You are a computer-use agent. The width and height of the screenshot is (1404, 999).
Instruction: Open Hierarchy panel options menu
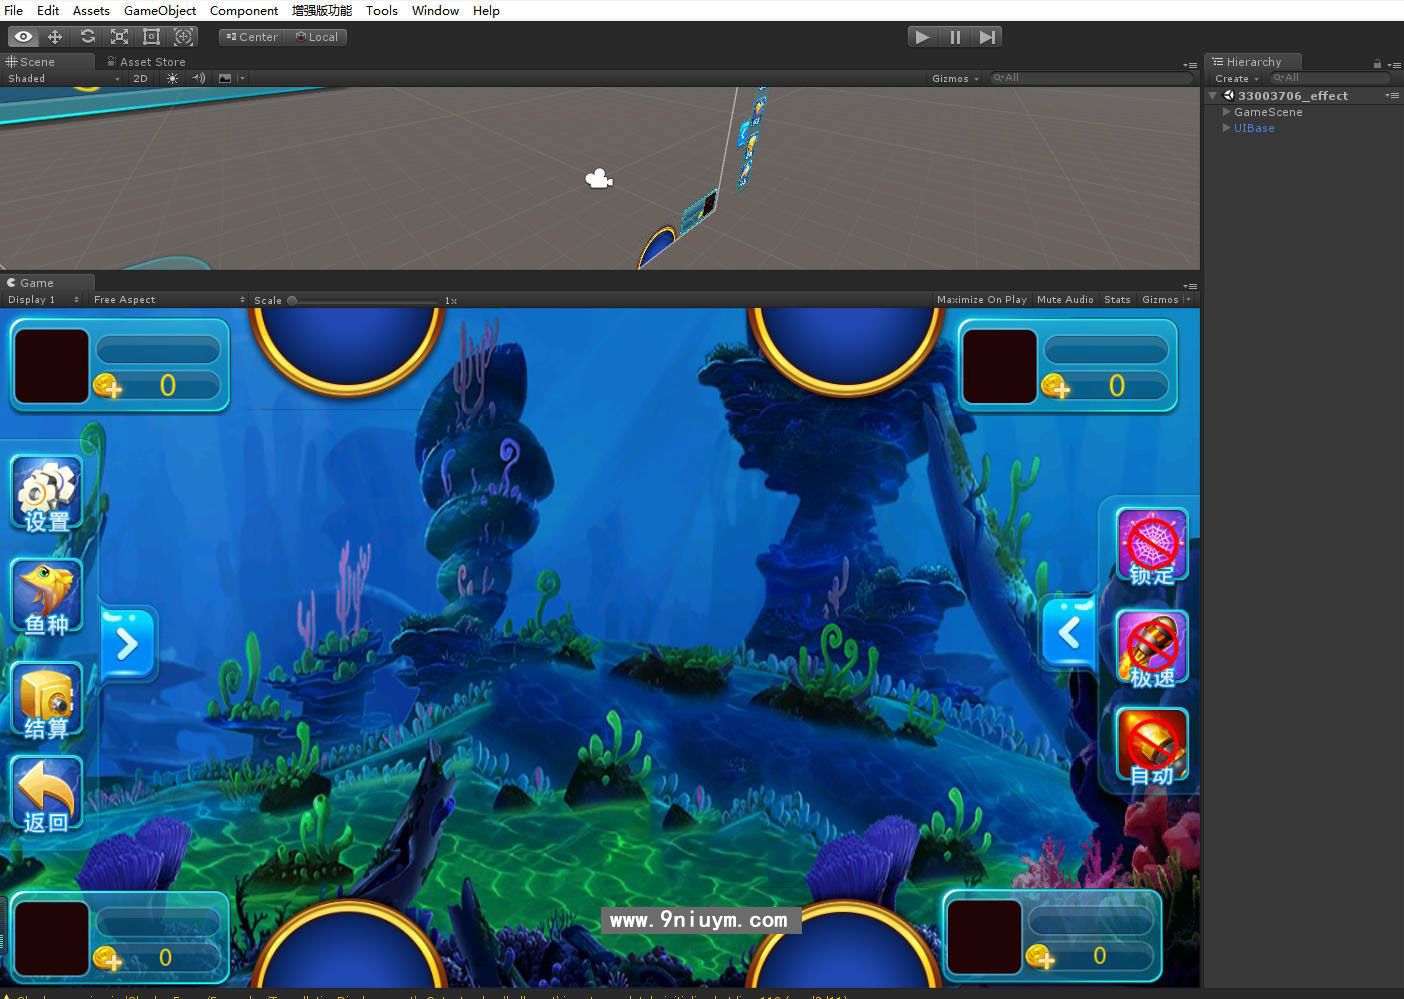tap(1394, 64)
